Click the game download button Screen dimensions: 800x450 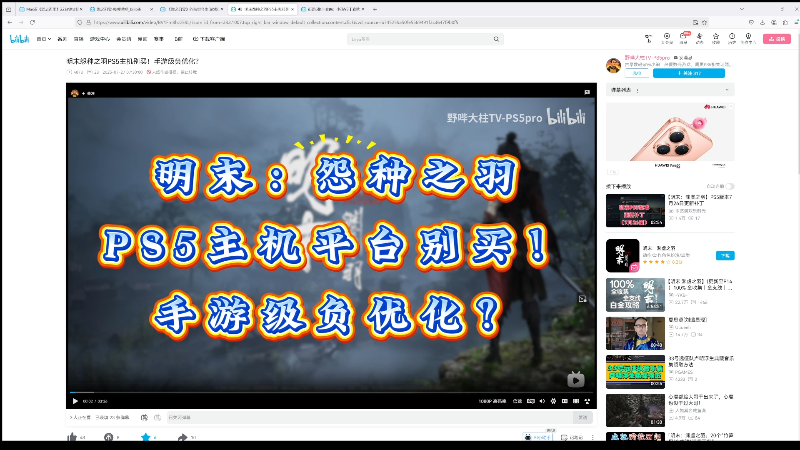pos(725,255)
